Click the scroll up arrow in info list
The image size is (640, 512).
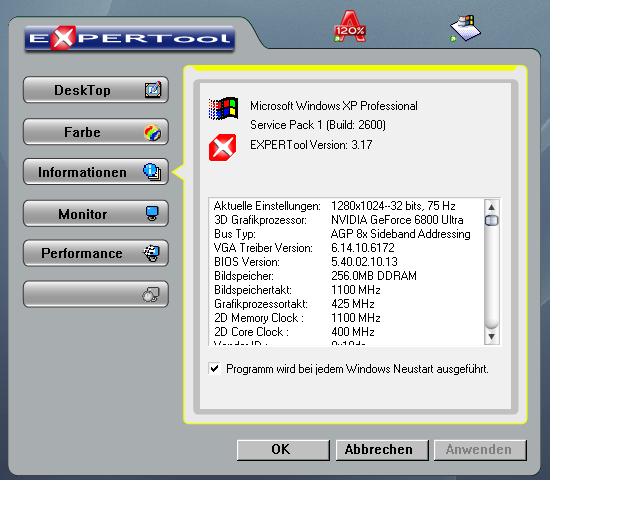tap(491, 207)
